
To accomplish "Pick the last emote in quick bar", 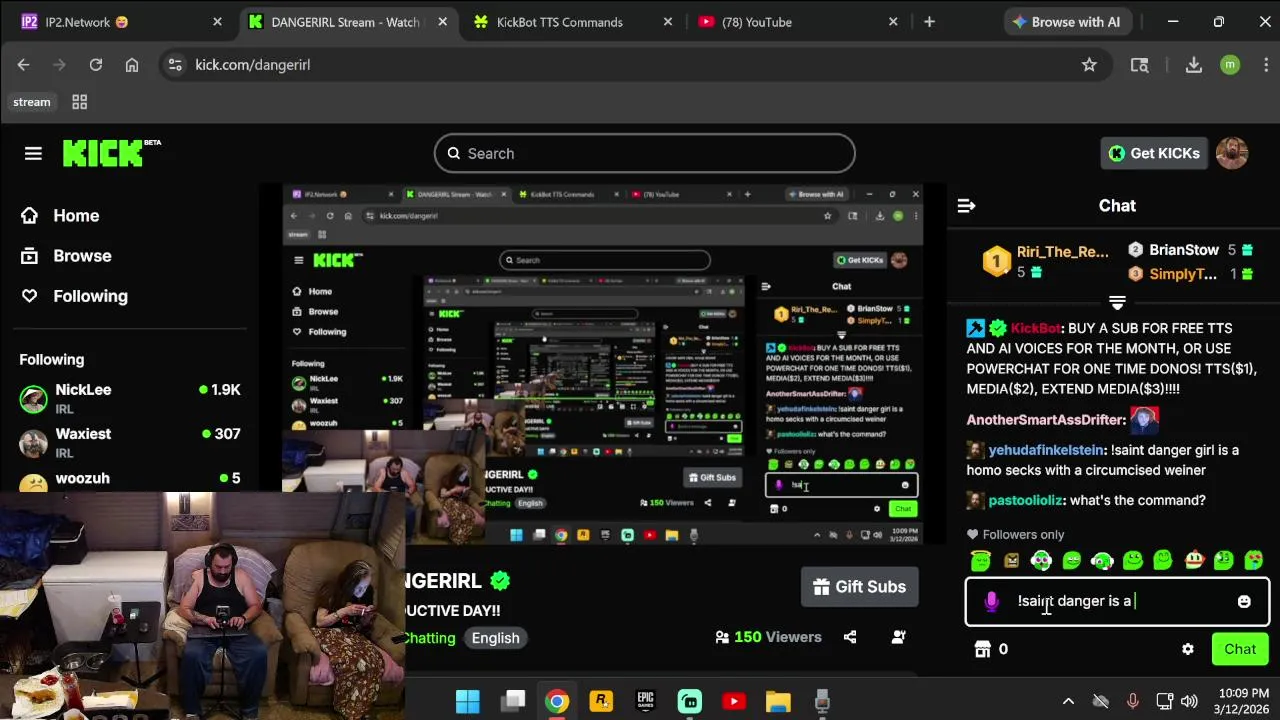I will point(1254,561).
